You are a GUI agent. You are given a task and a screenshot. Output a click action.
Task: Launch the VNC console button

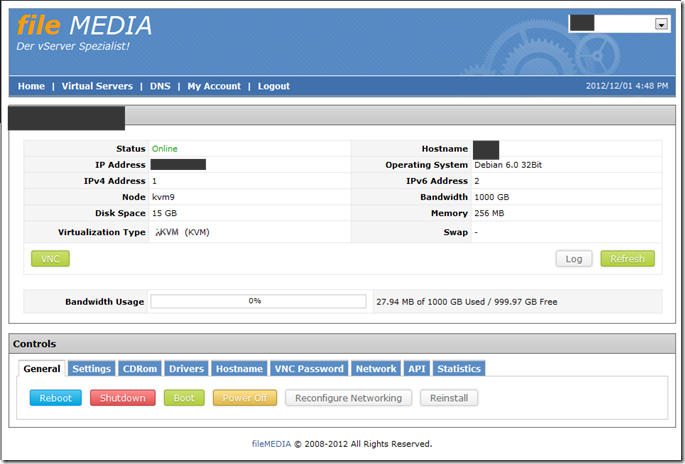coord(50,259)
